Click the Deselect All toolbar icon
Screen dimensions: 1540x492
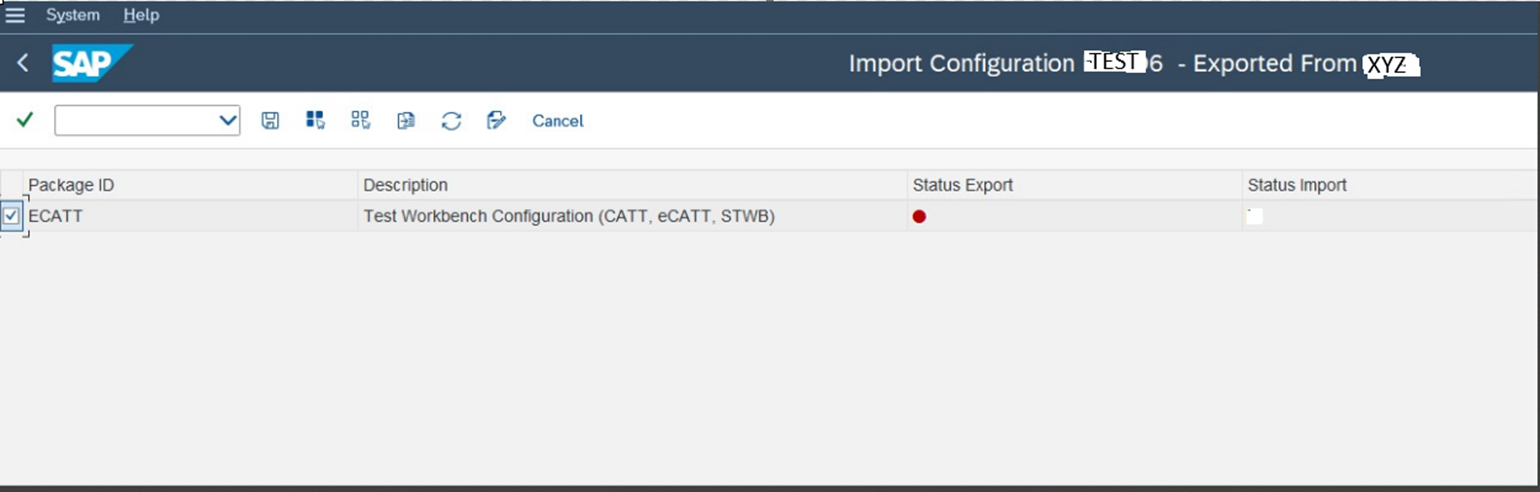coord(361,120)
